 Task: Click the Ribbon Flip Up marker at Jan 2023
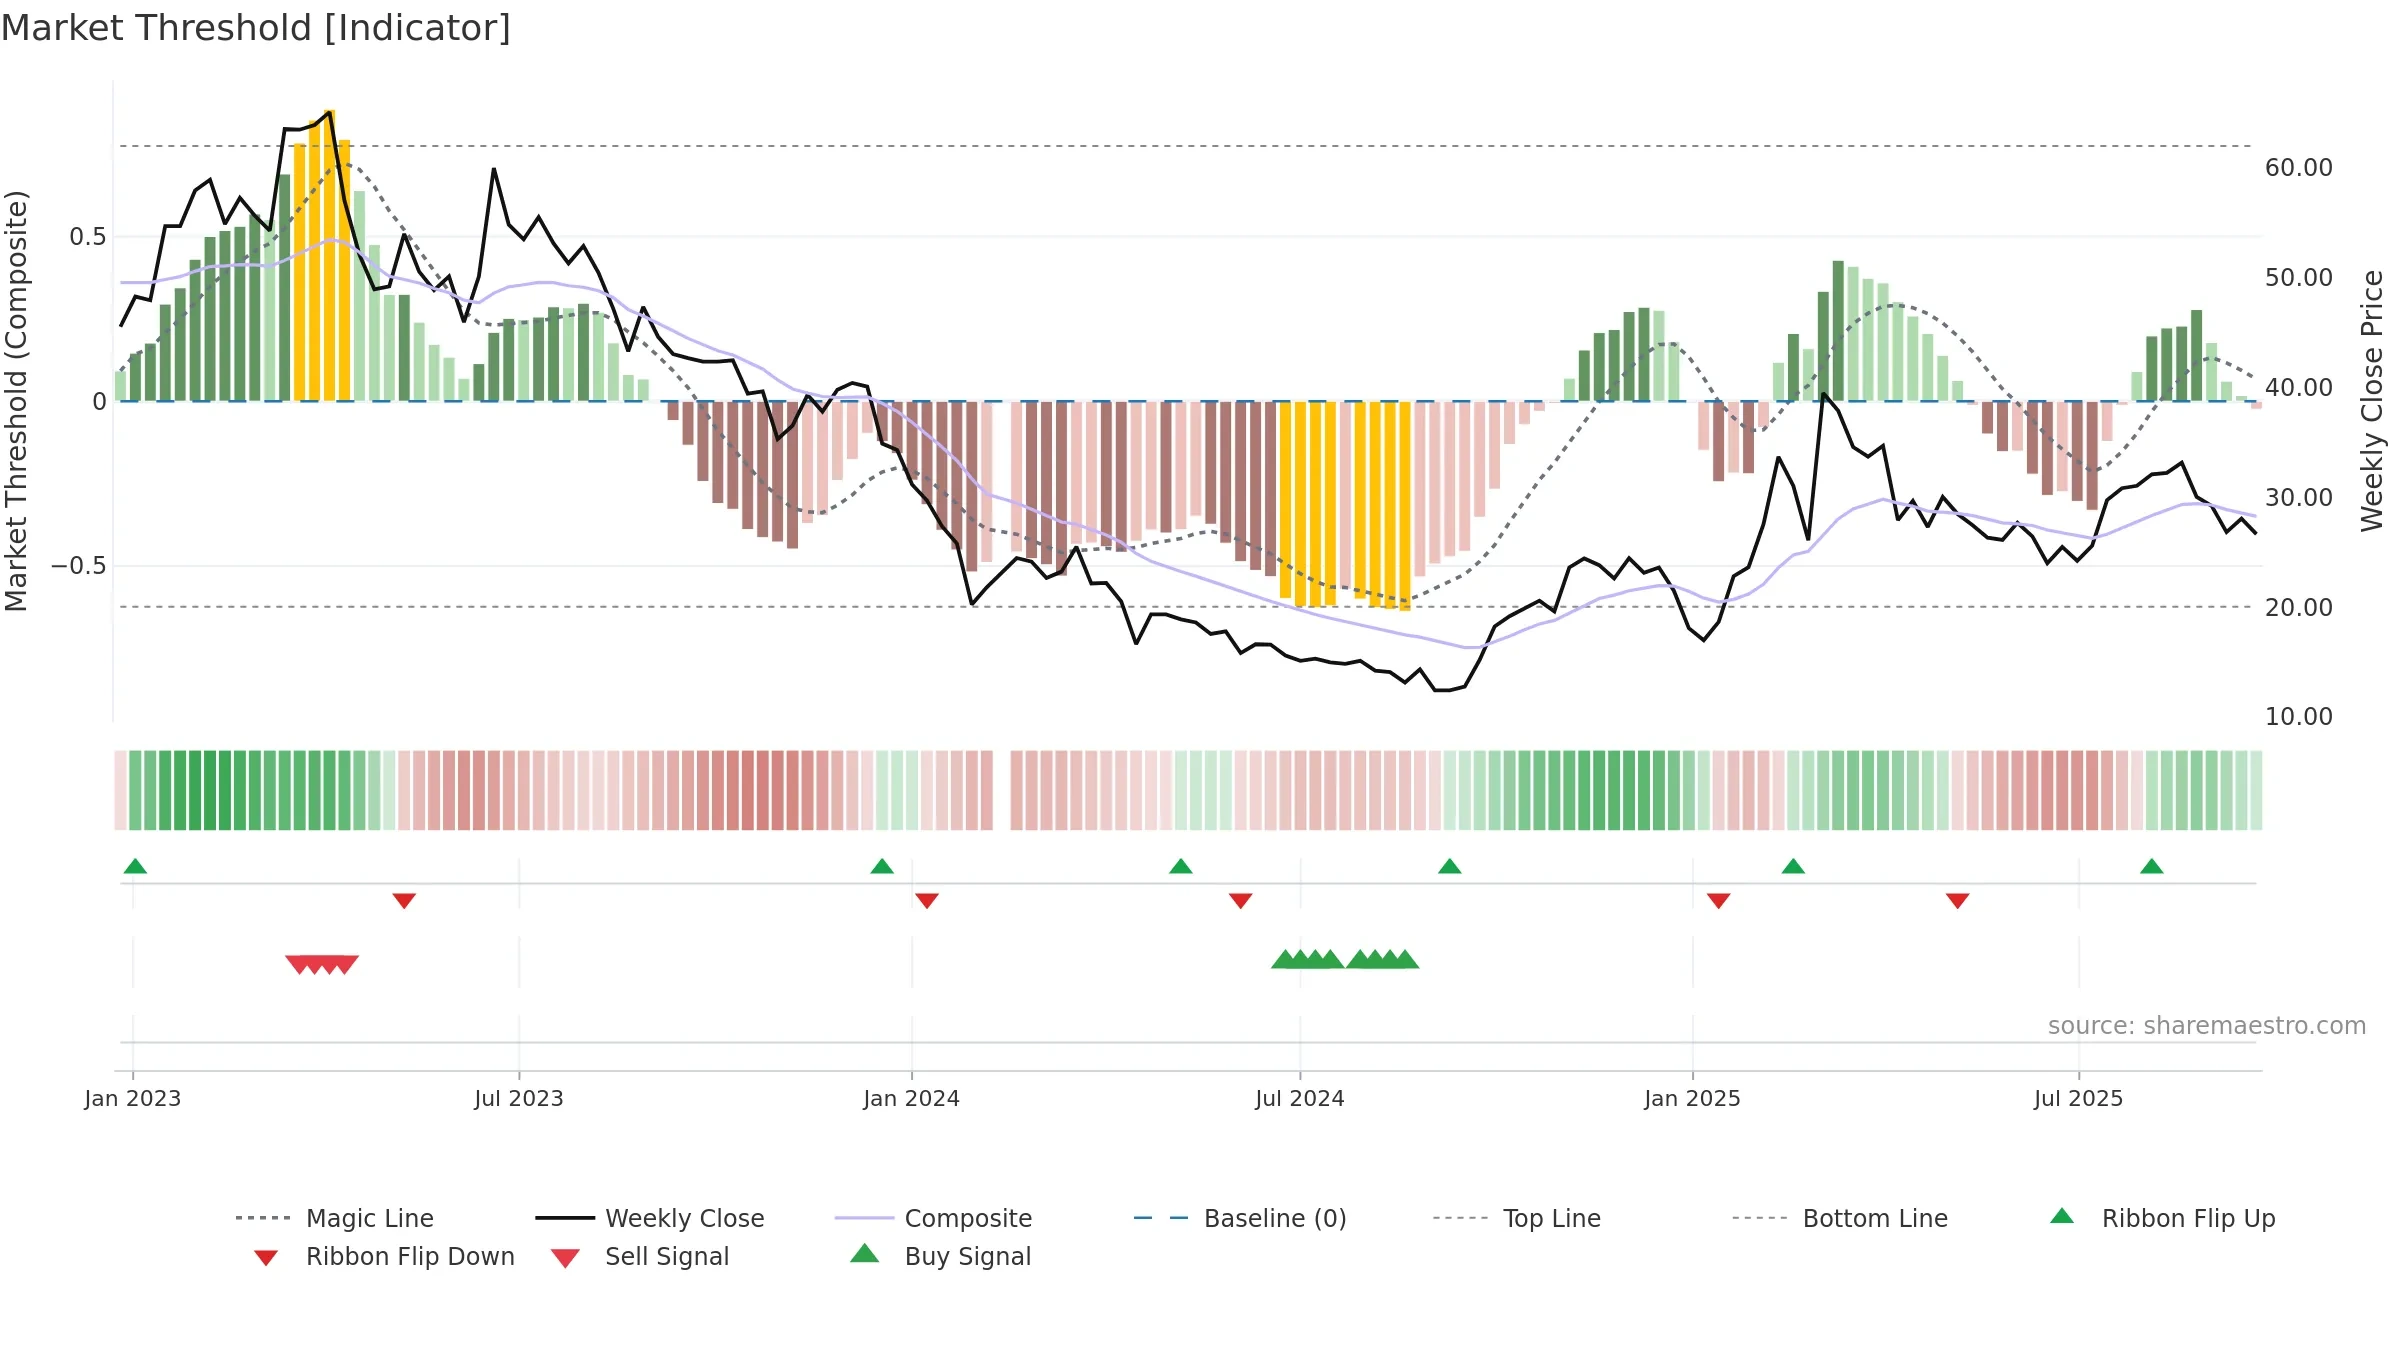click(x=135, y=866)
